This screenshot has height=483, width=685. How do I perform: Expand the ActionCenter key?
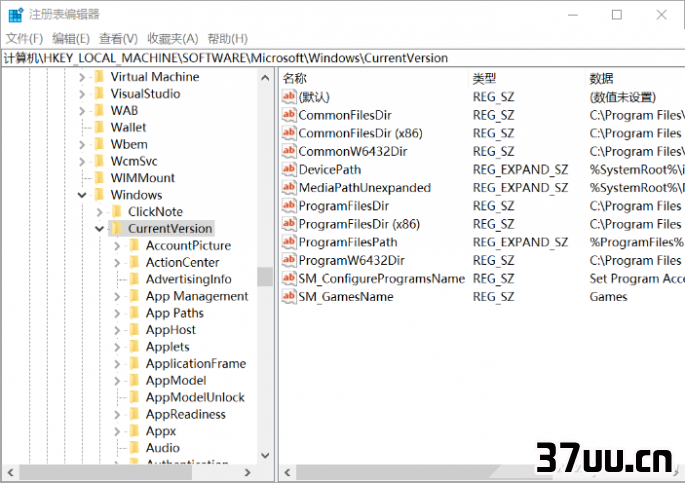click(x=117, y=263)
